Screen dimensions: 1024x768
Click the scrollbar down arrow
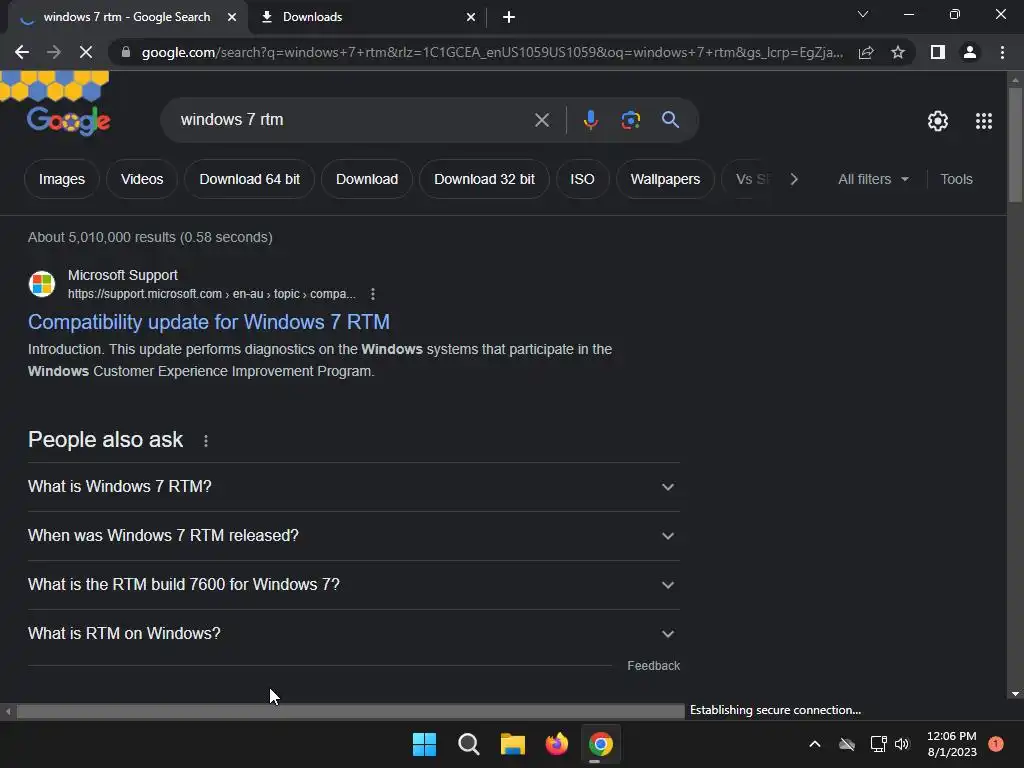point(1015,694)
